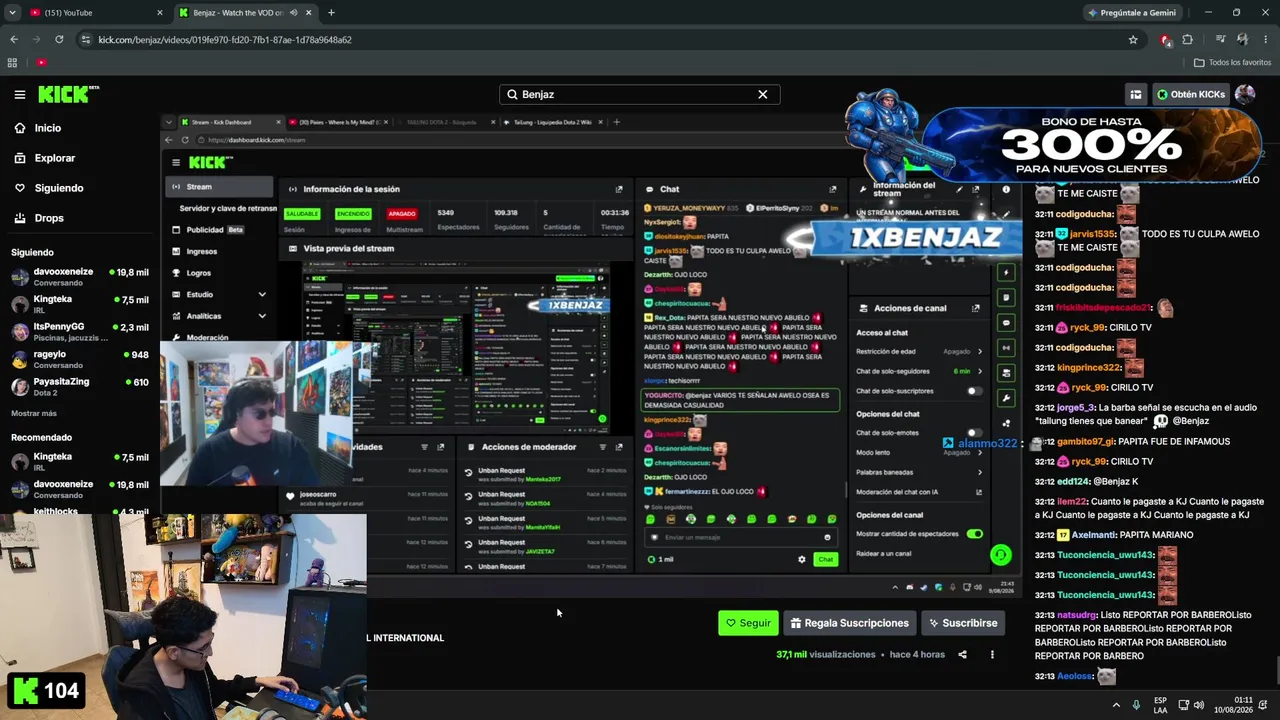Reload the Kick page

click(x=60, y=40)
